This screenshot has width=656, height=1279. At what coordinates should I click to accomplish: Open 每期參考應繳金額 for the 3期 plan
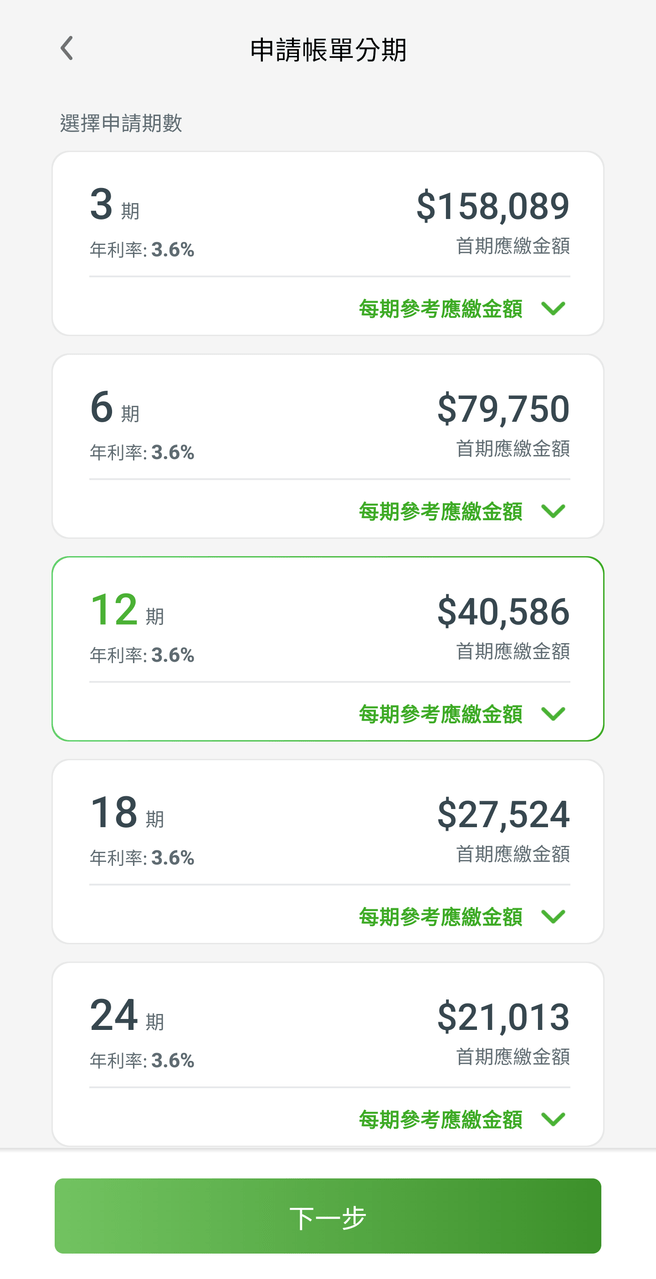tap(440, 308)
